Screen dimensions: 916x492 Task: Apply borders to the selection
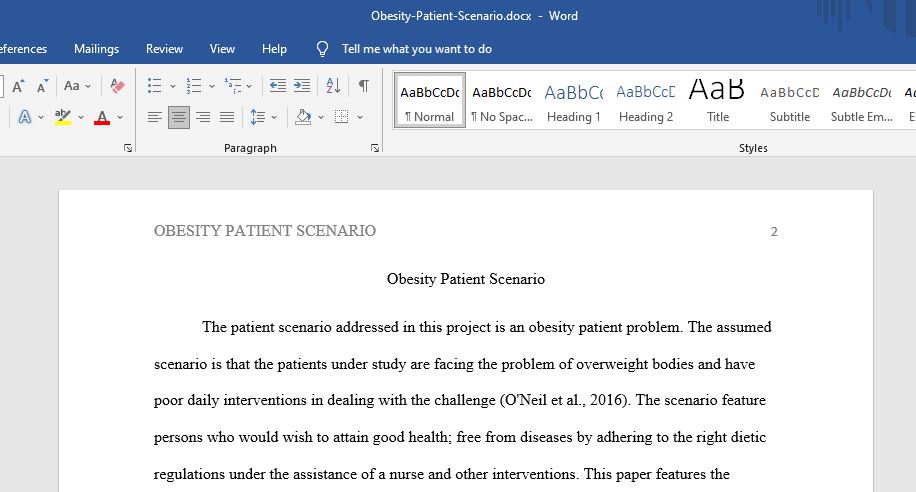(342, 117)
